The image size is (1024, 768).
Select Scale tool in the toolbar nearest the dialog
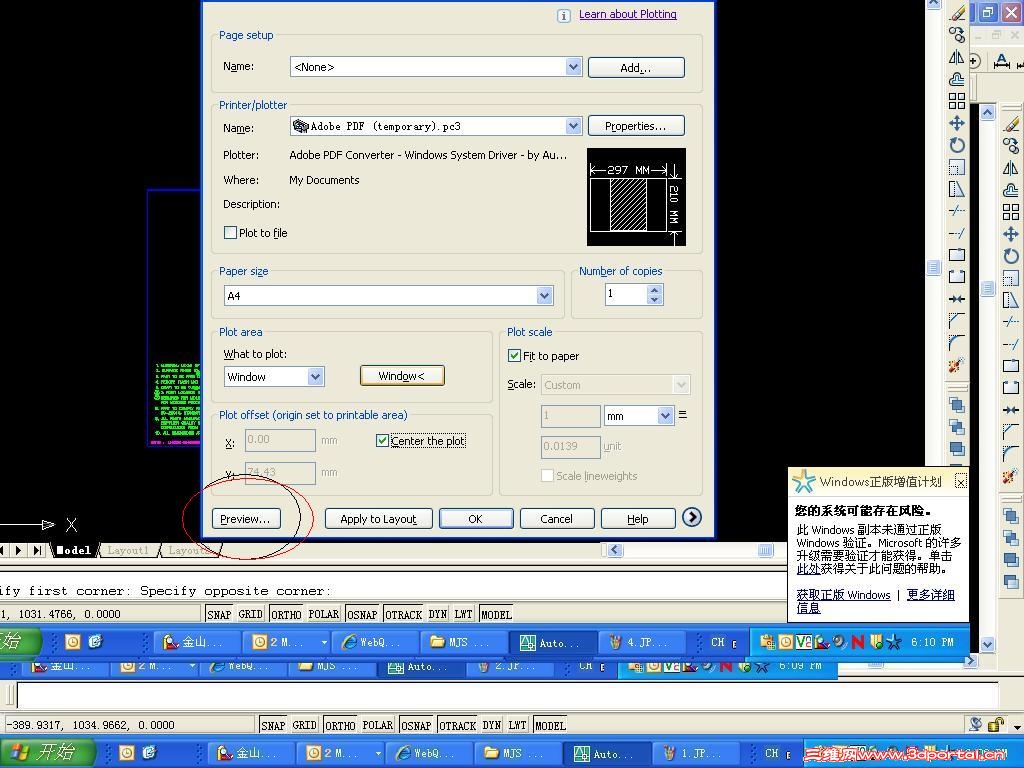(957, 167)
